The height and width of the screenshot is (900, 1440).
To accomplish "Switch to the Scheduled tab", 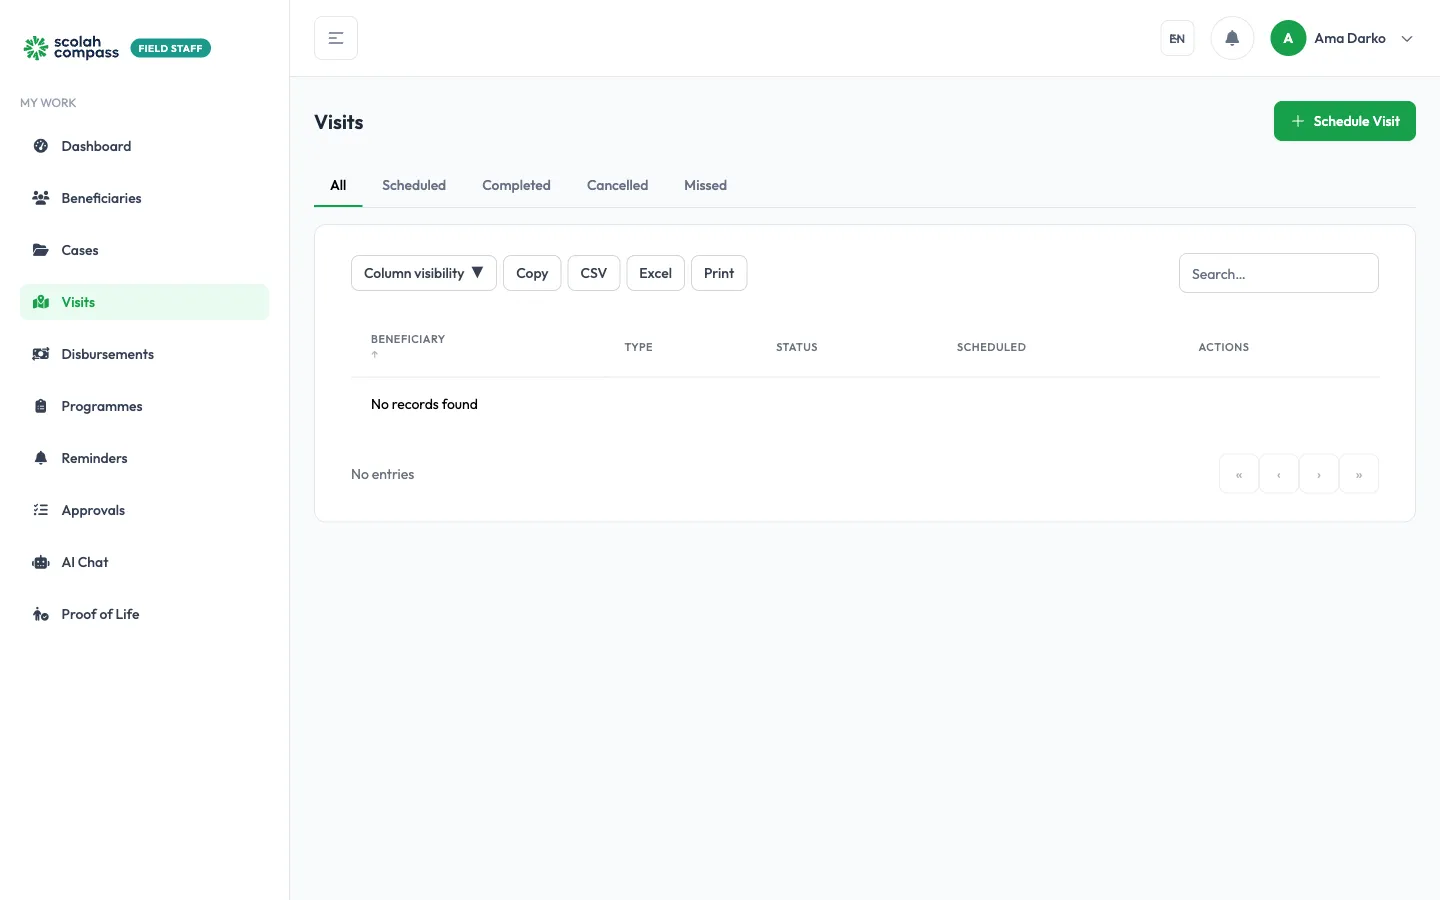I will tap(414, 185).
